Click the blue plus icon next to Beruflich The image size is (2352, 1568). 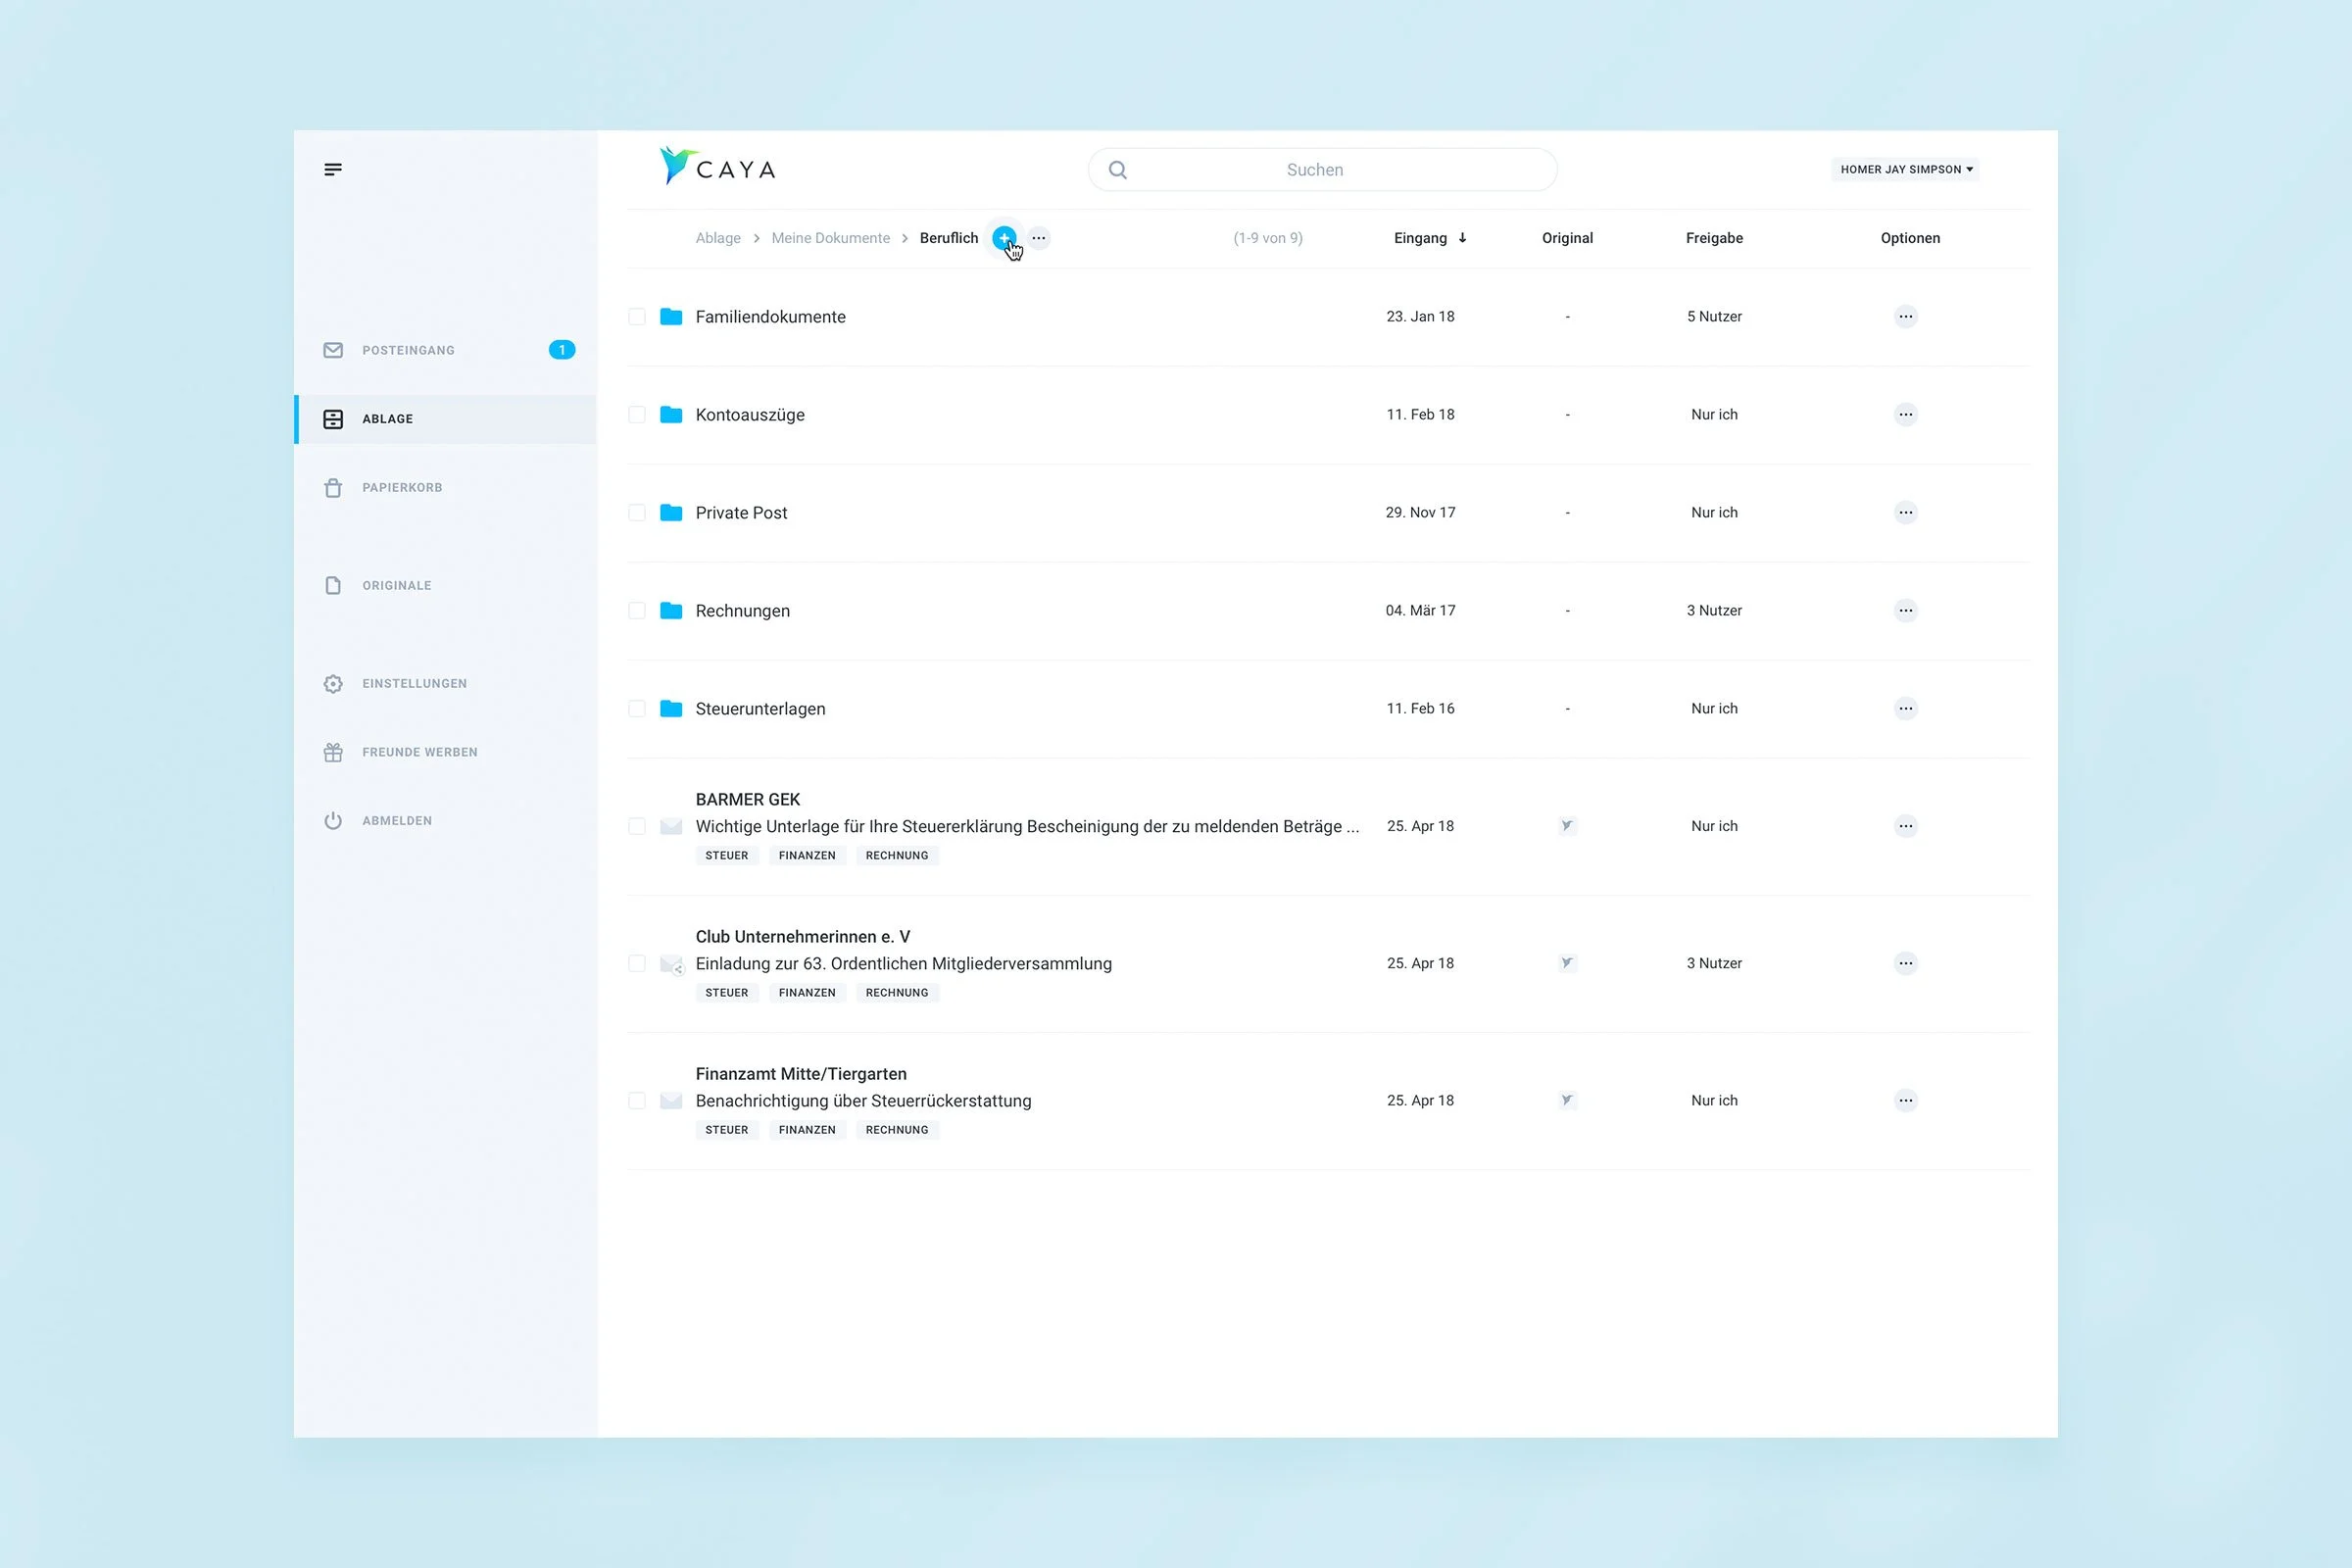pos(1004,238)
